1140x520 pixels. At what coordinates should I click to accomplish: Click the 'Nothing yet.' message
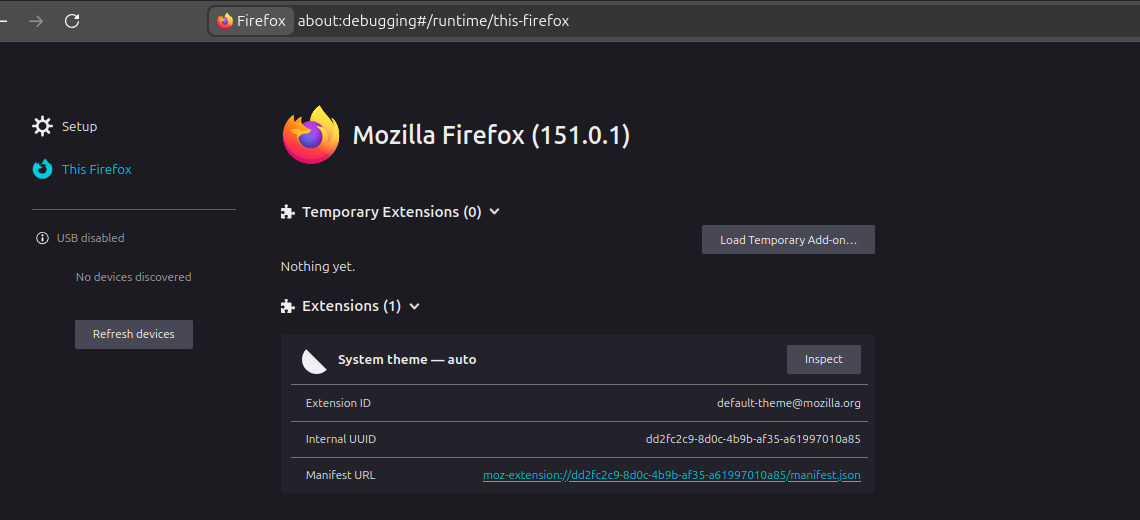click(318, 267)
